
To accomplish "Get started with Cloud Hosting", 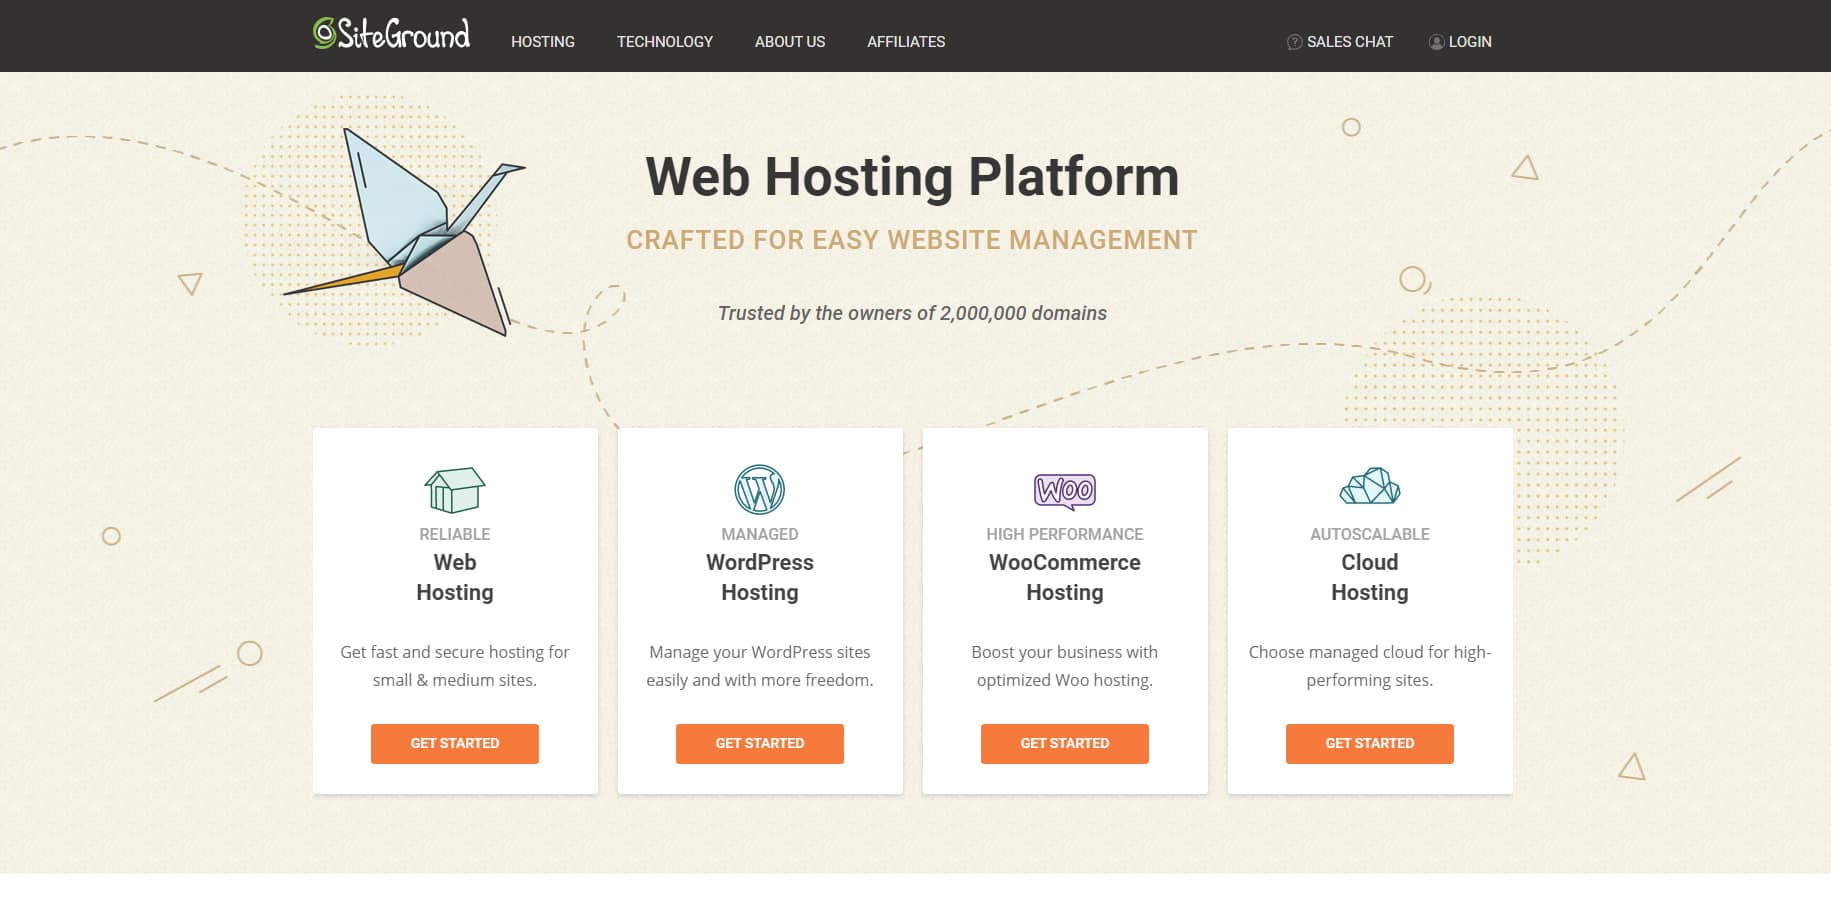I will [1370, 744].
